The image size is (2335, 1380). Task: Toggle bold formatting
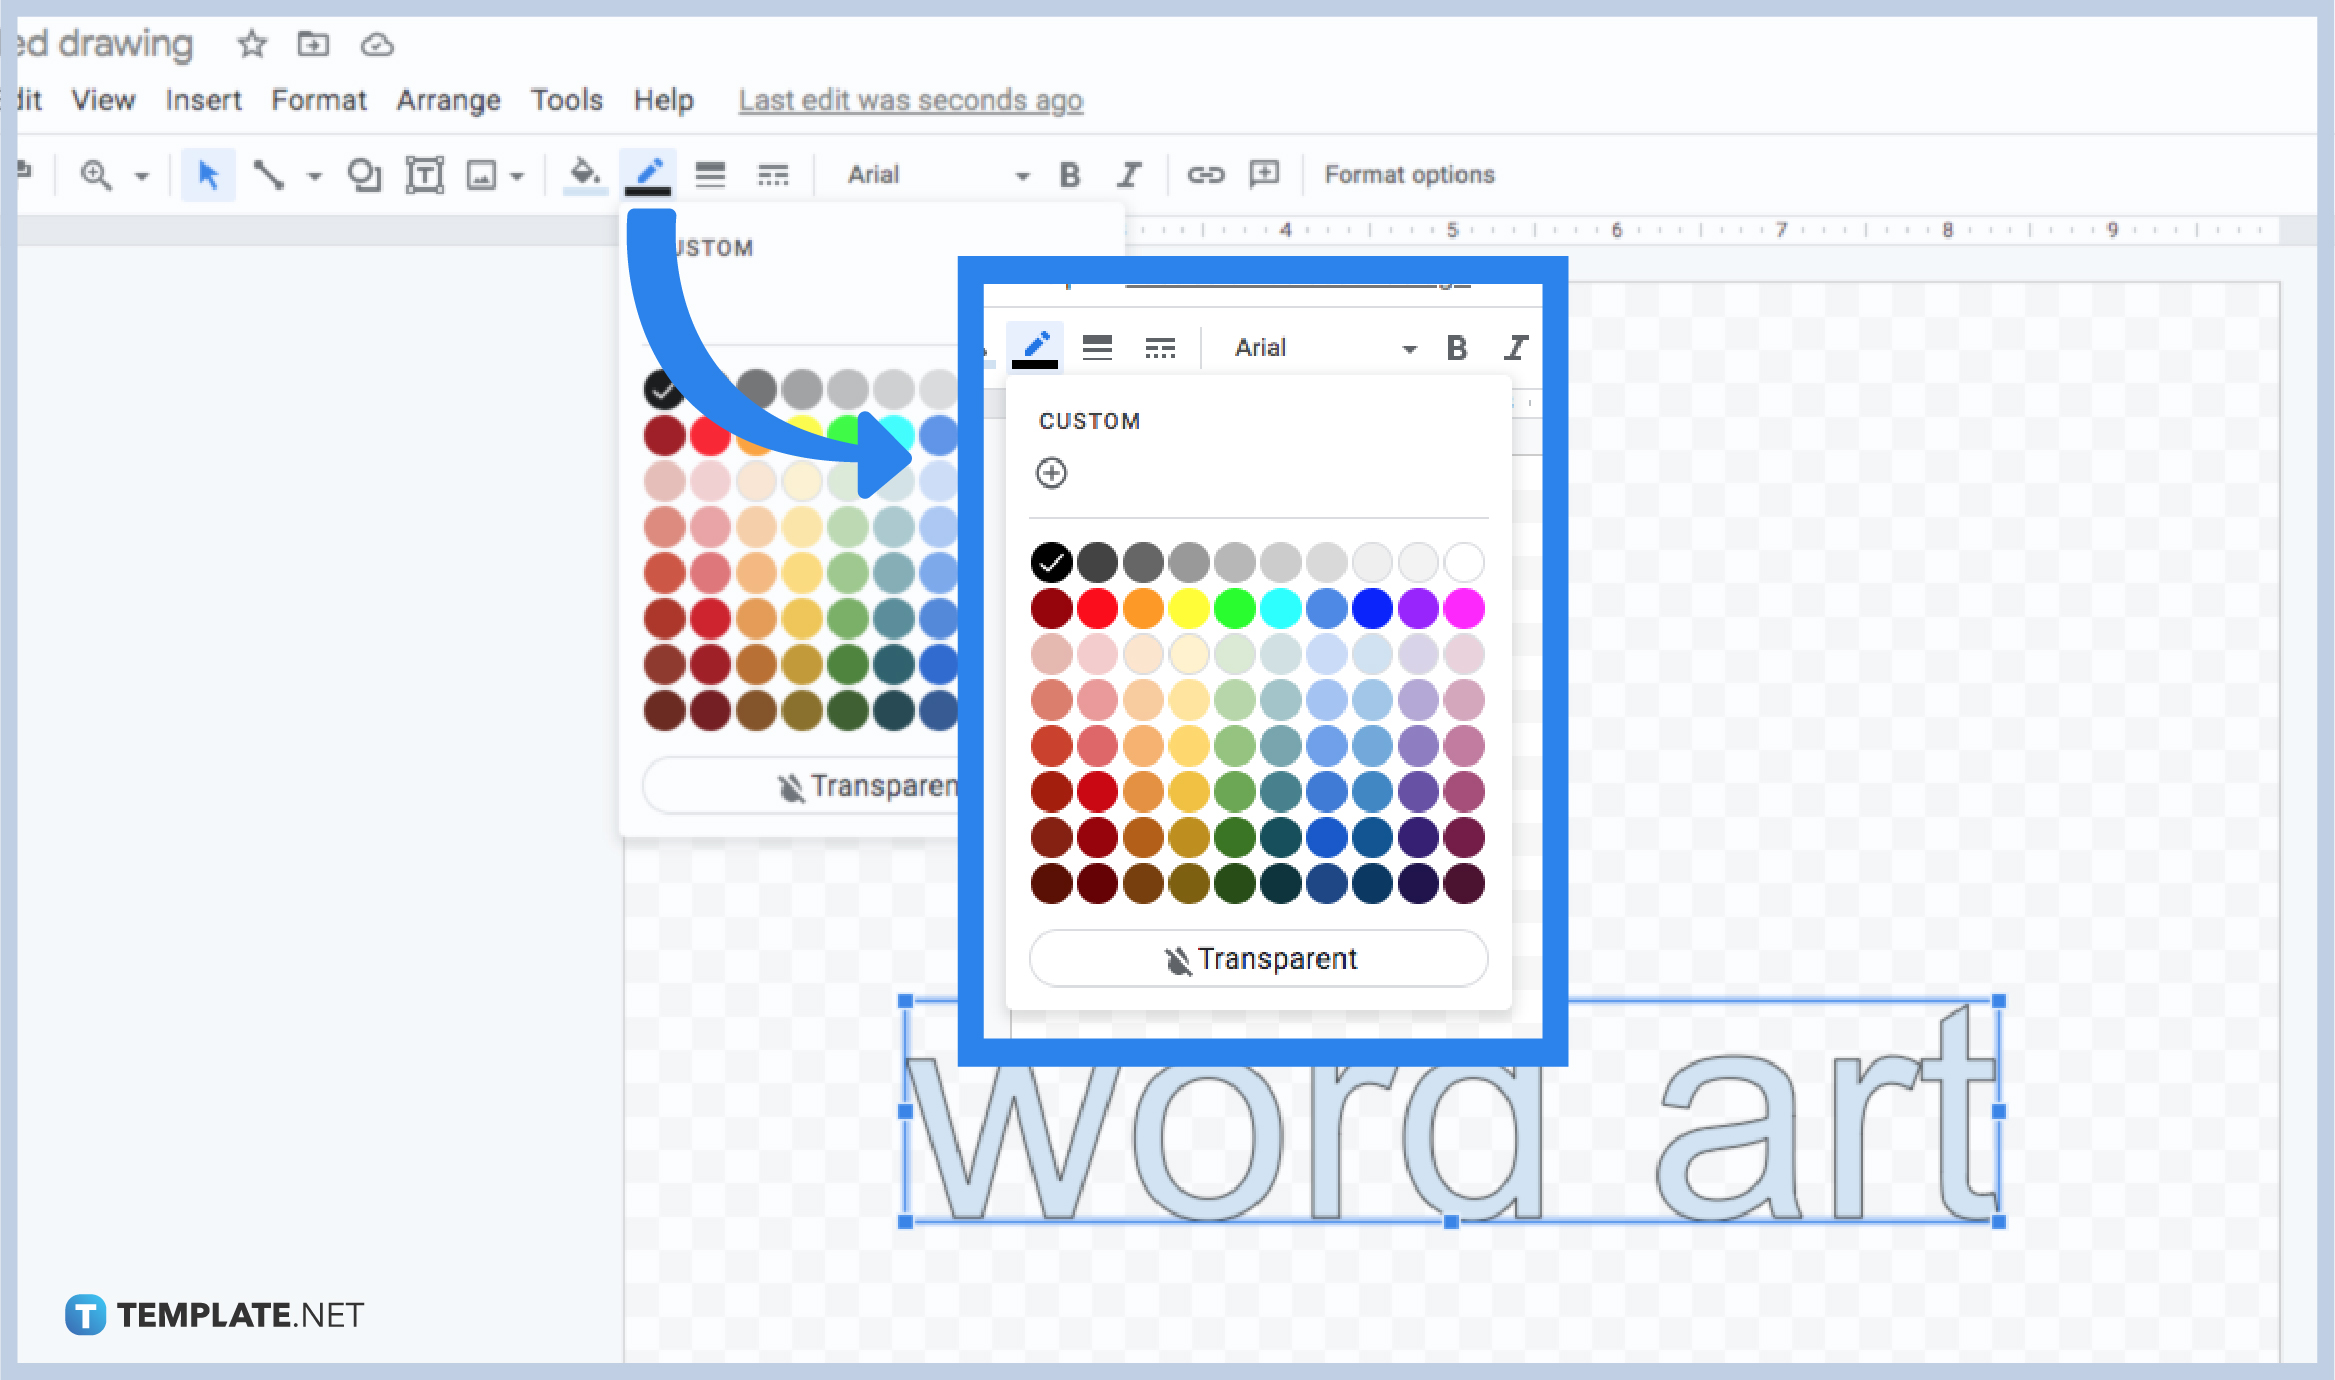tap(1069, 174)
